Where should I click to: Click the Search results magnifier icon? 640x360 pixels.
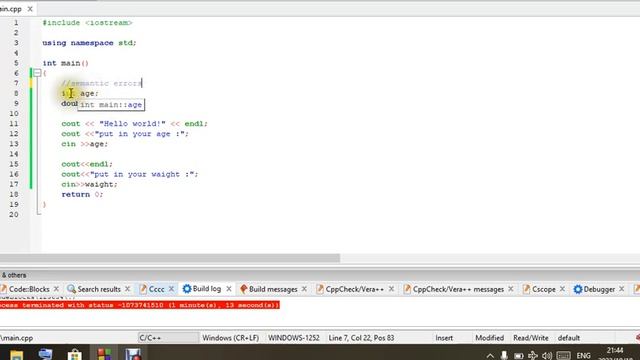point(71,289)
